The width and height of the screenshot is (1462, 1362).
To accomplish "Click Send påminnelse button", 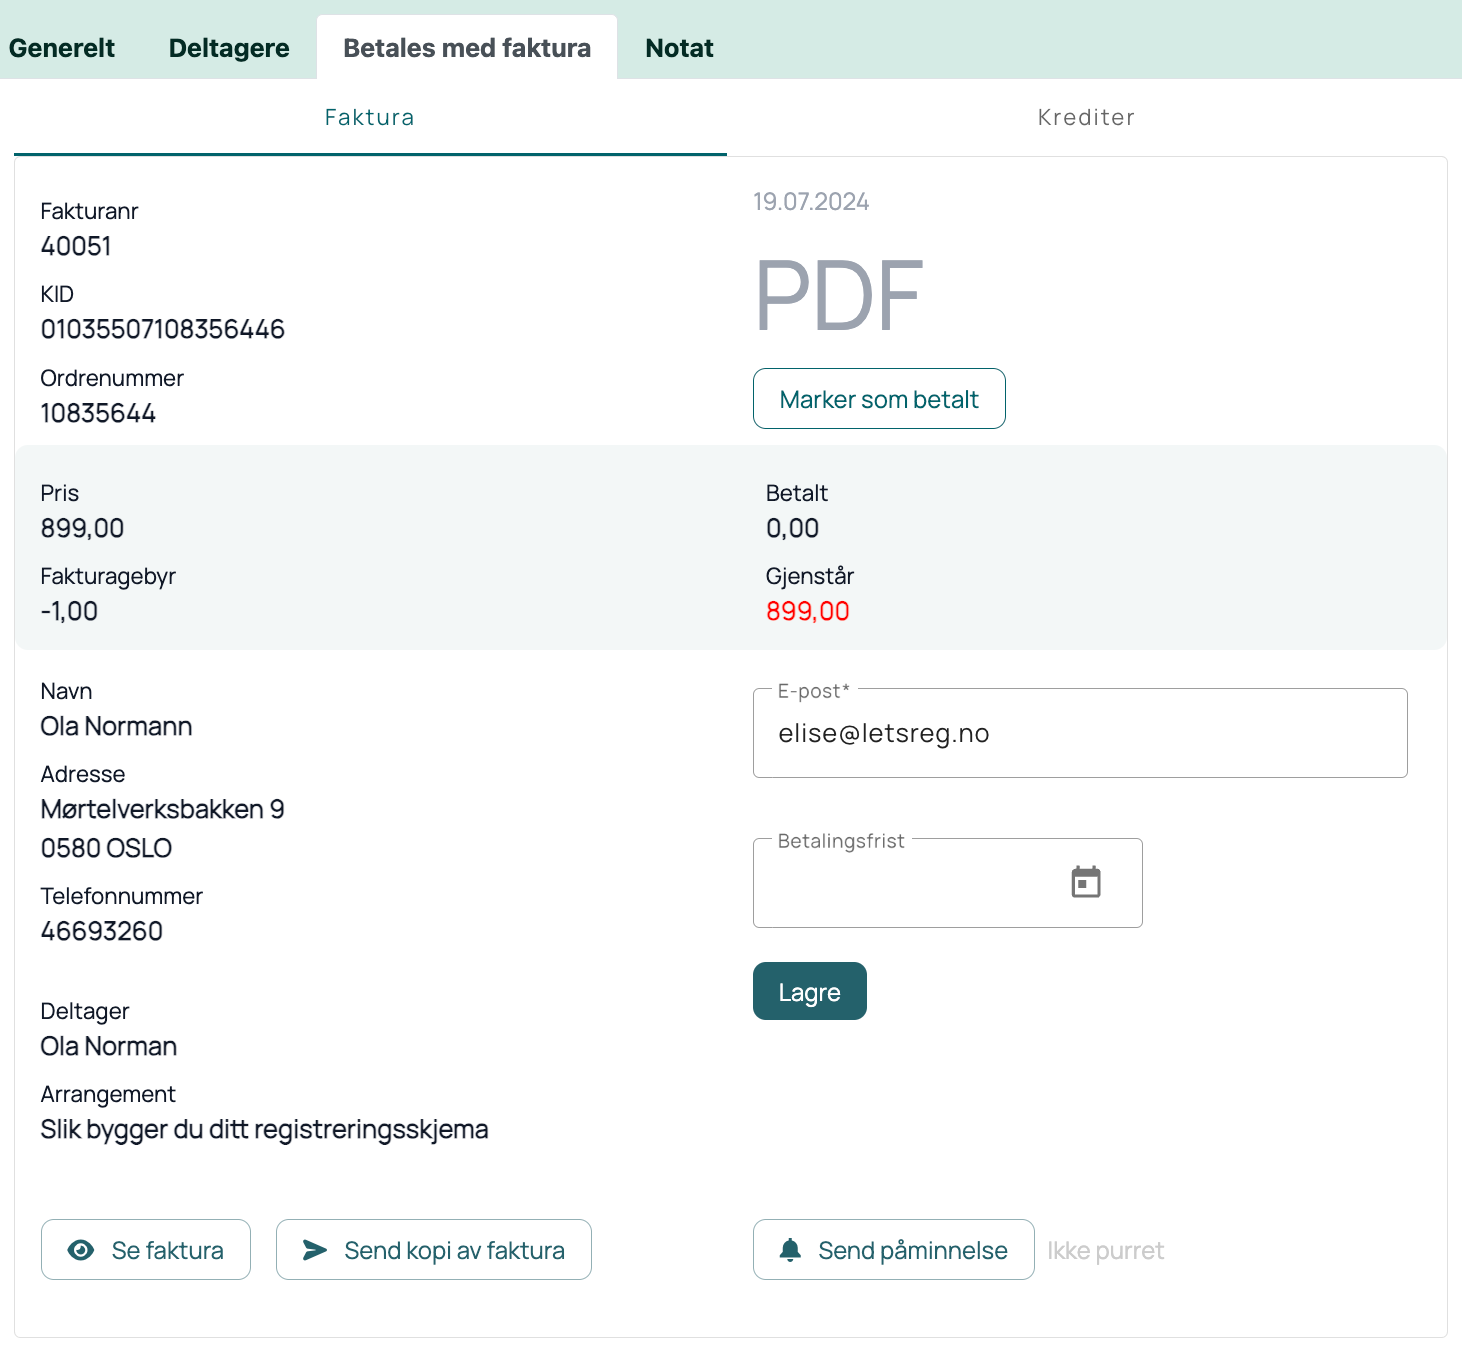I will [x=893, y=1249].
